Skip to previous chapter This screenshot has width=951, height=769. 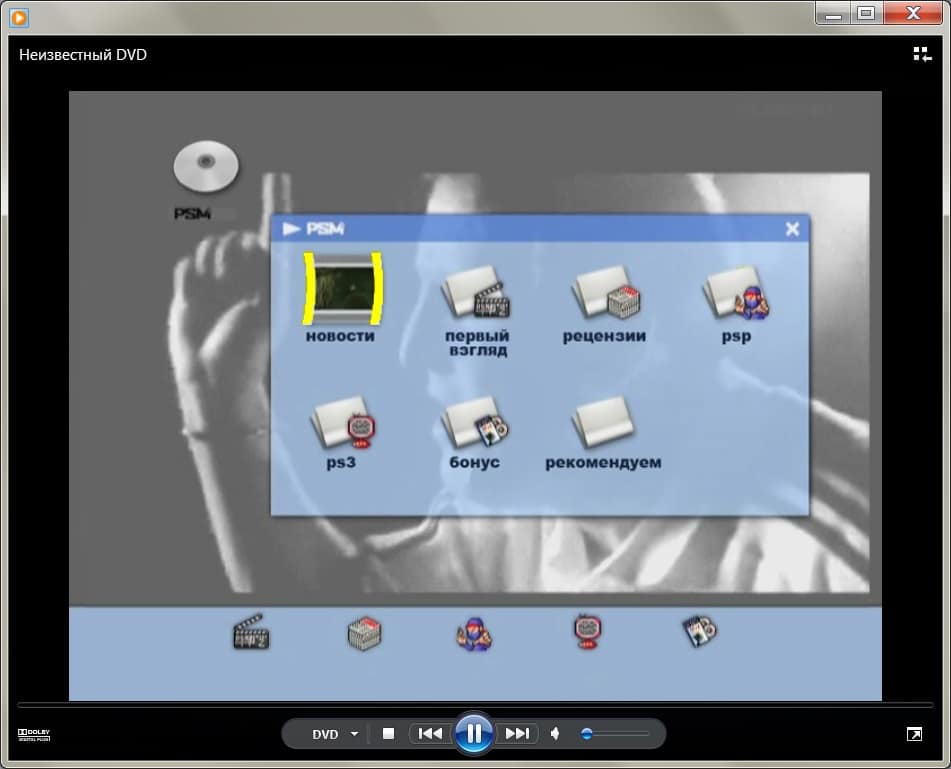(431, 734)
